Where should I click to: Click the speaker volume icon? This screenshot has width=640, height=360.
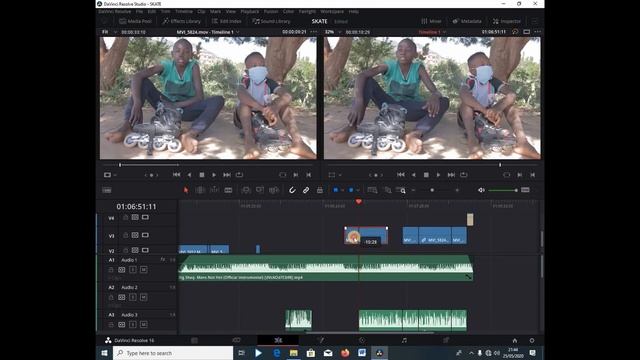point(481,190)
